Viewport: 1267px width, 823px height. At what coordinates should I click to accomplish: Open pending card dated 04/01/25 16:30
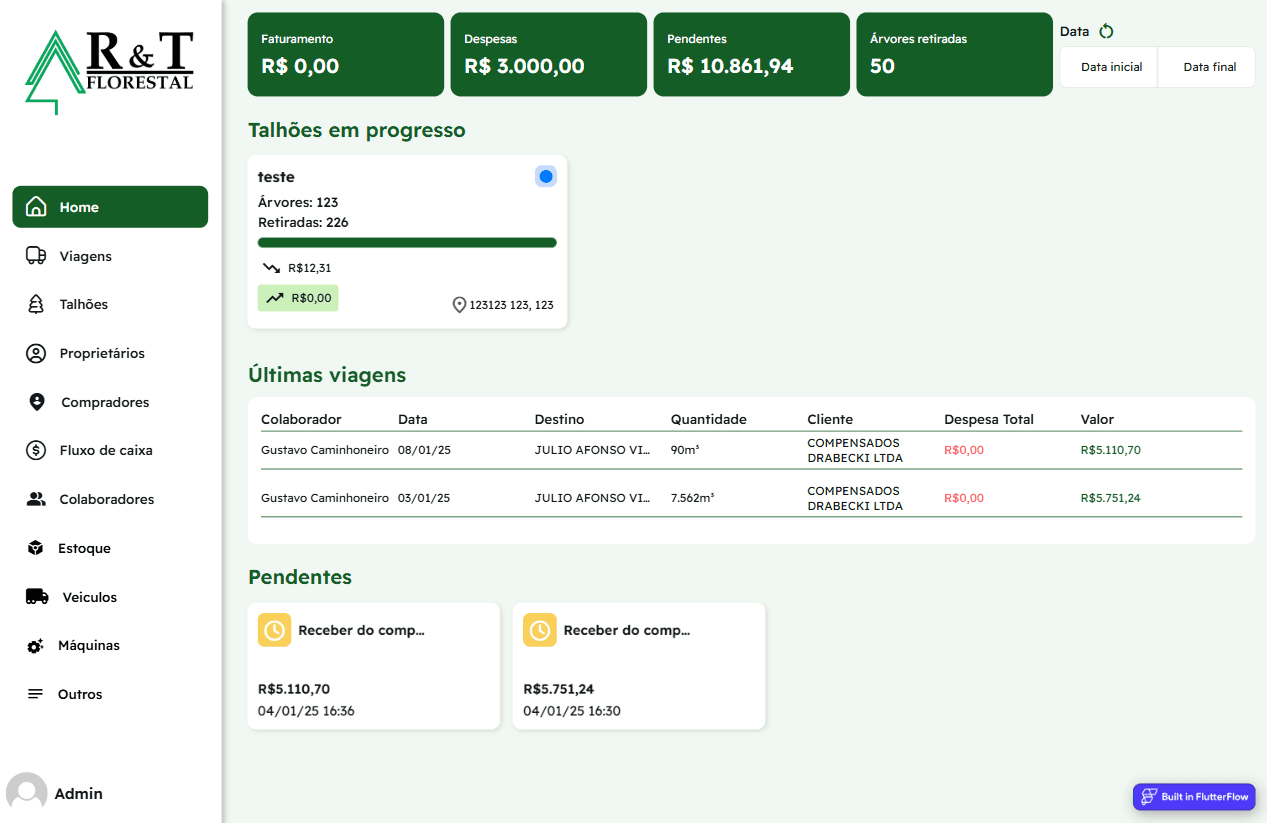(639, 666)
